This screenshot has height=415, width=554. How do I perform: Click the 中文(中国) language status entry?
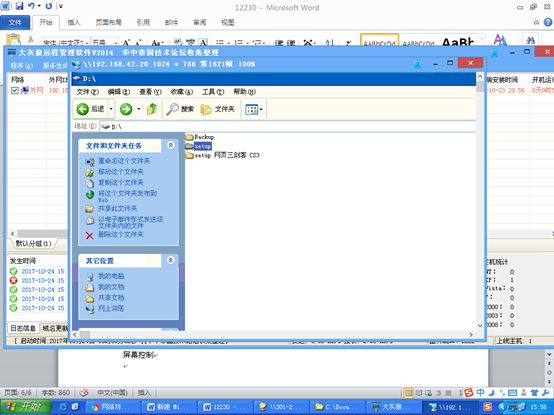(x=112, y=392)
